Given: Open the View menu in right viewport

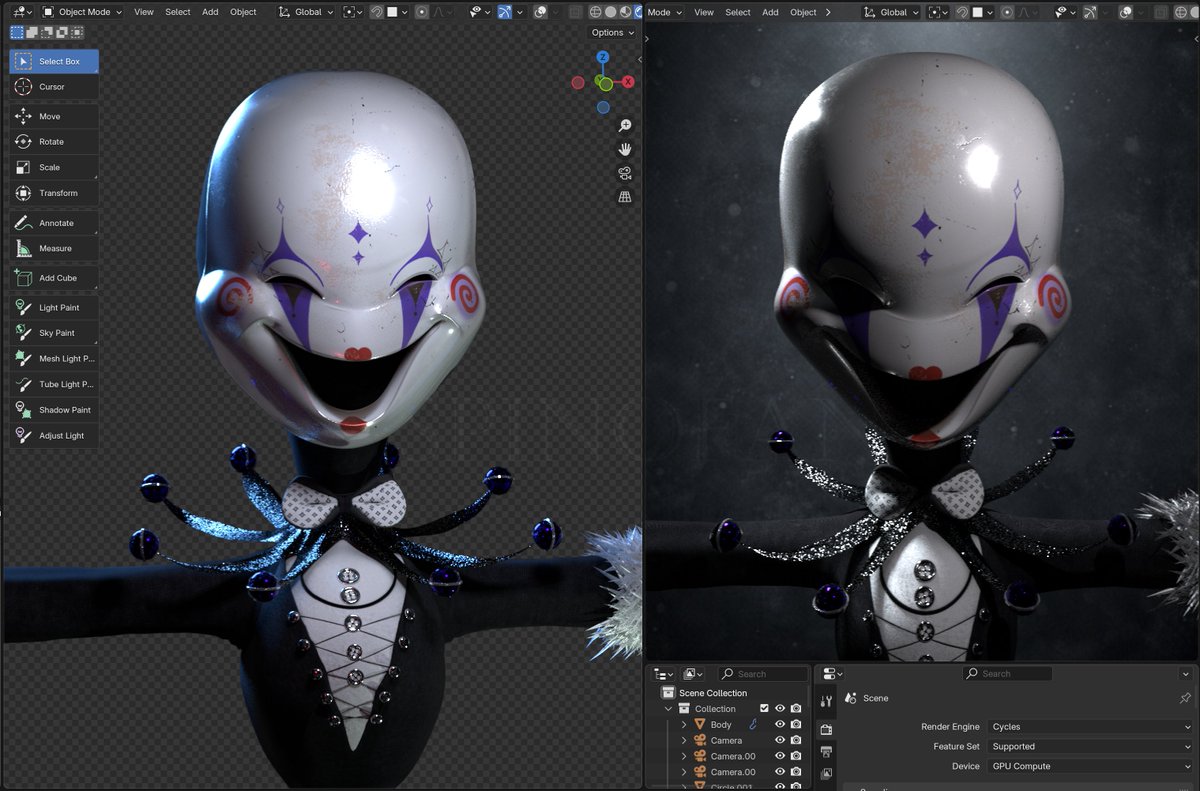Looking at the screenshot, I should (704, 12).
